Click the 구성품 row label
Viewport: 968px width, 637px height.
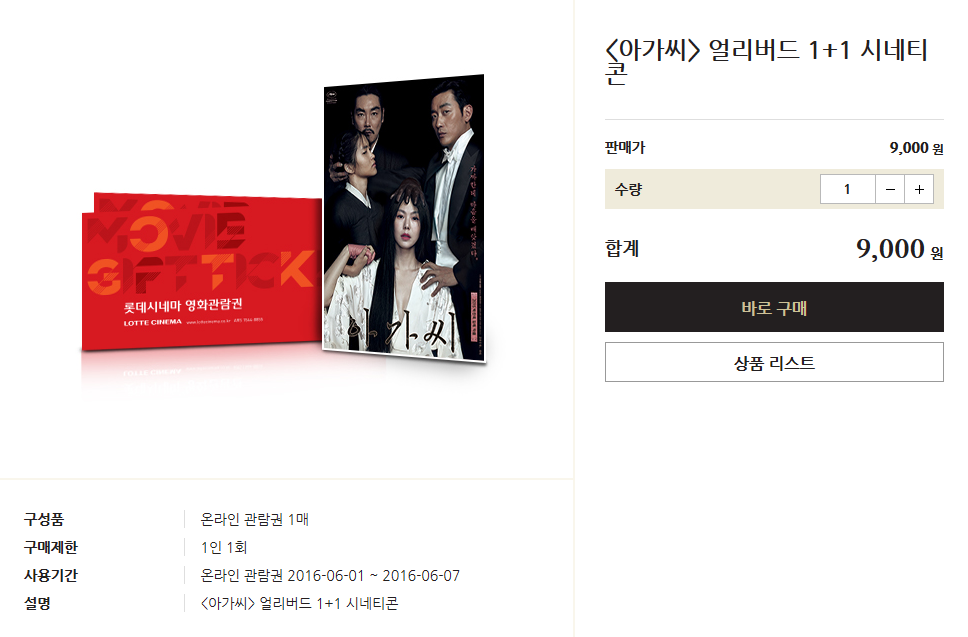click(x=44, y=519)
